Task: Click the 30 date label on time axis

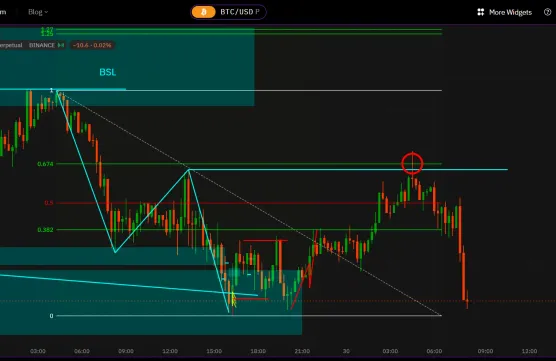Action: coord(346,351)
